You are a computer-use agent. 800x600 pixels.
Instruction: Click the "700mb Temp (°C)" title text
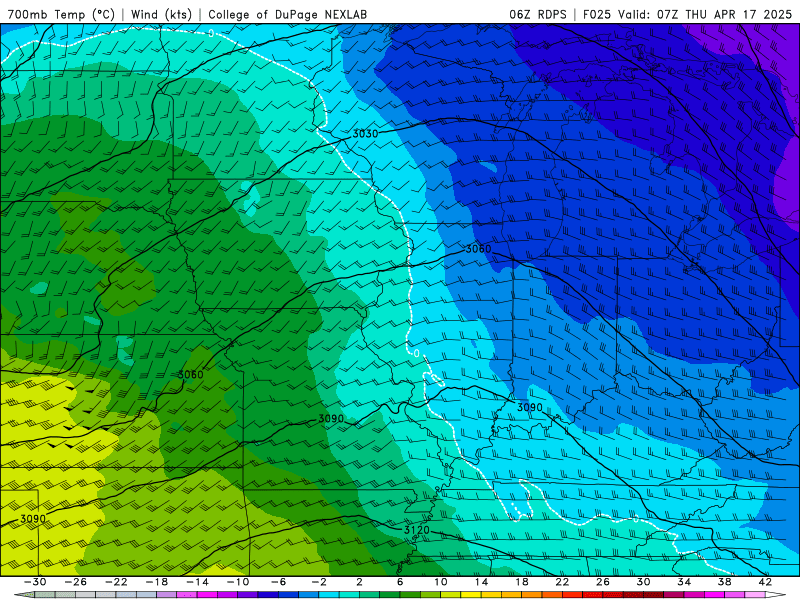coord(61,14)
